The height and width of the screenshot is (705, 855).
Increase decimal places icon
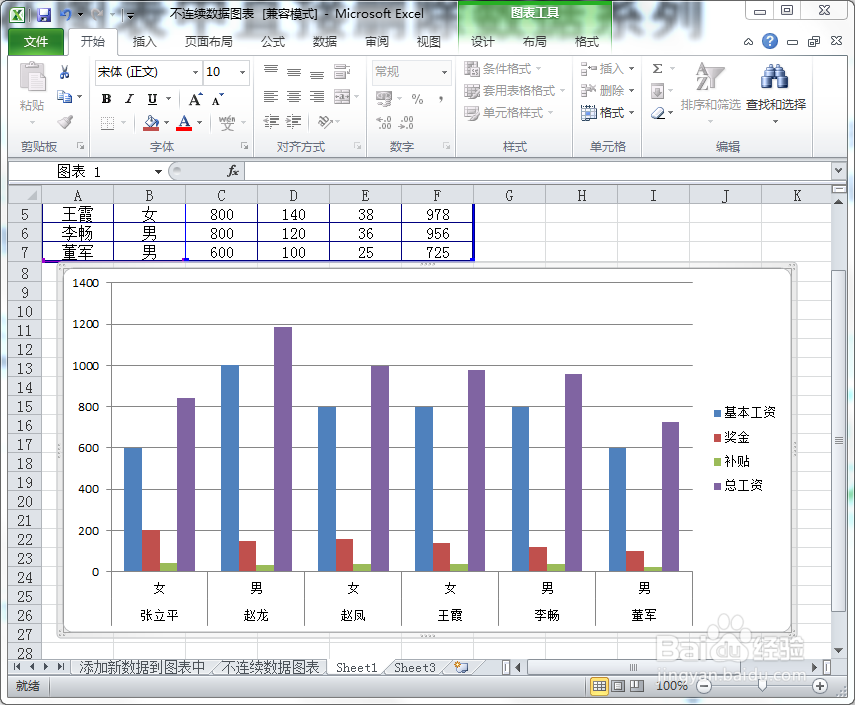384,122
